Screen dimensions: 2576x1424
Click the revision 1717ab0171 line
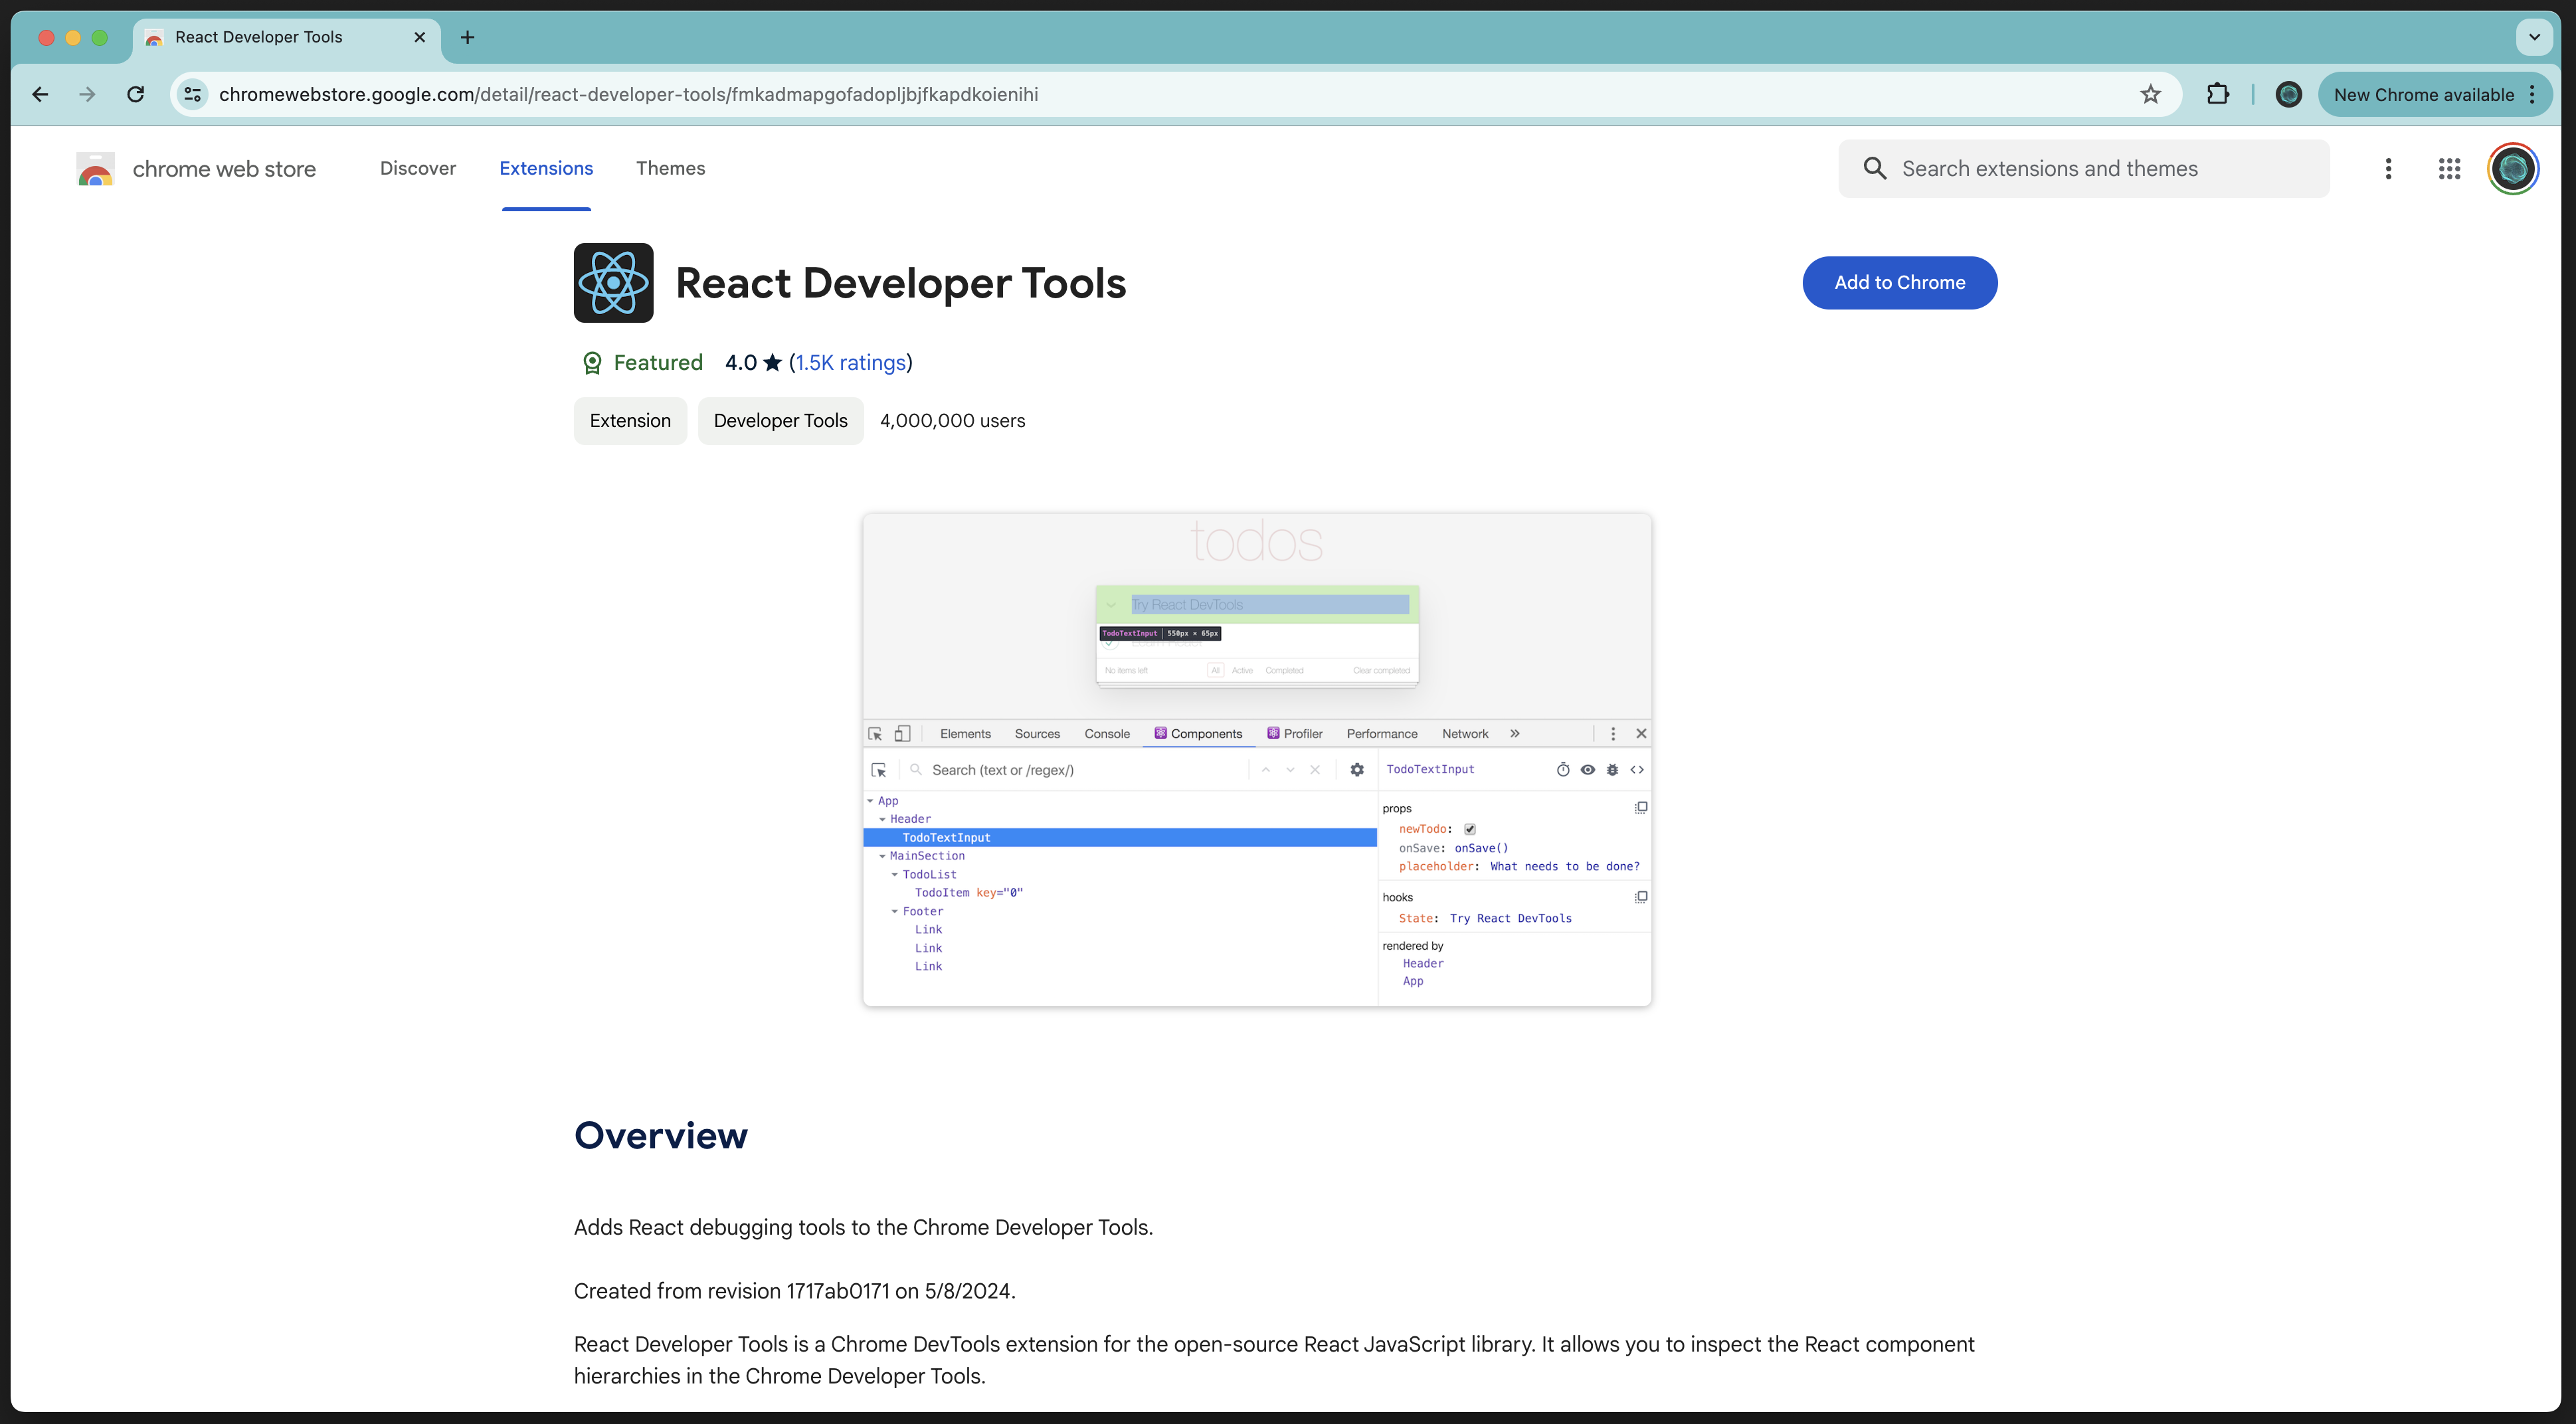click(x=794, y=1291)
